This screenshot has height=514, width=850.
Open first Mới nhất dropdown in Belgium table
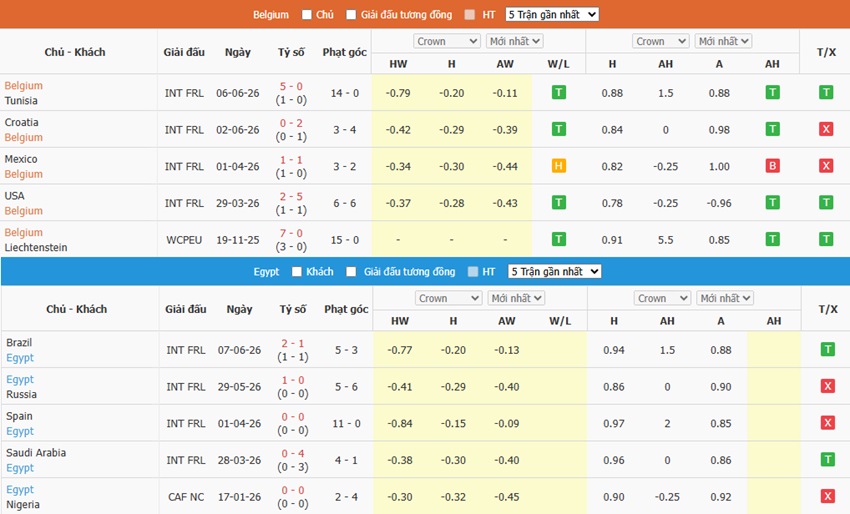click(x=514, y=41)
